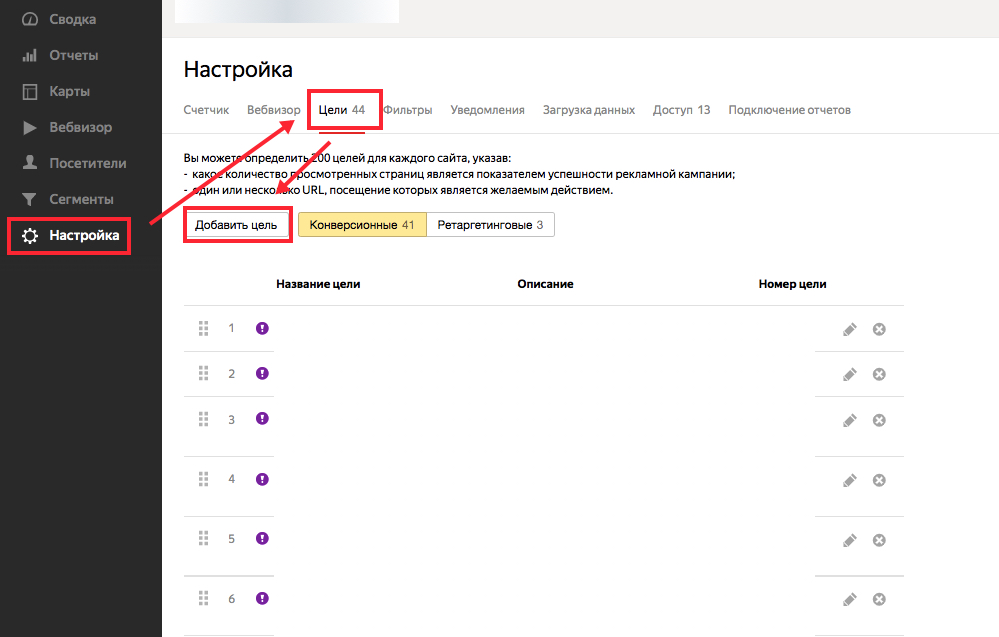Switch to the Уведомления tab
This screenshot has width=999, height=637.
pos(487,110)
